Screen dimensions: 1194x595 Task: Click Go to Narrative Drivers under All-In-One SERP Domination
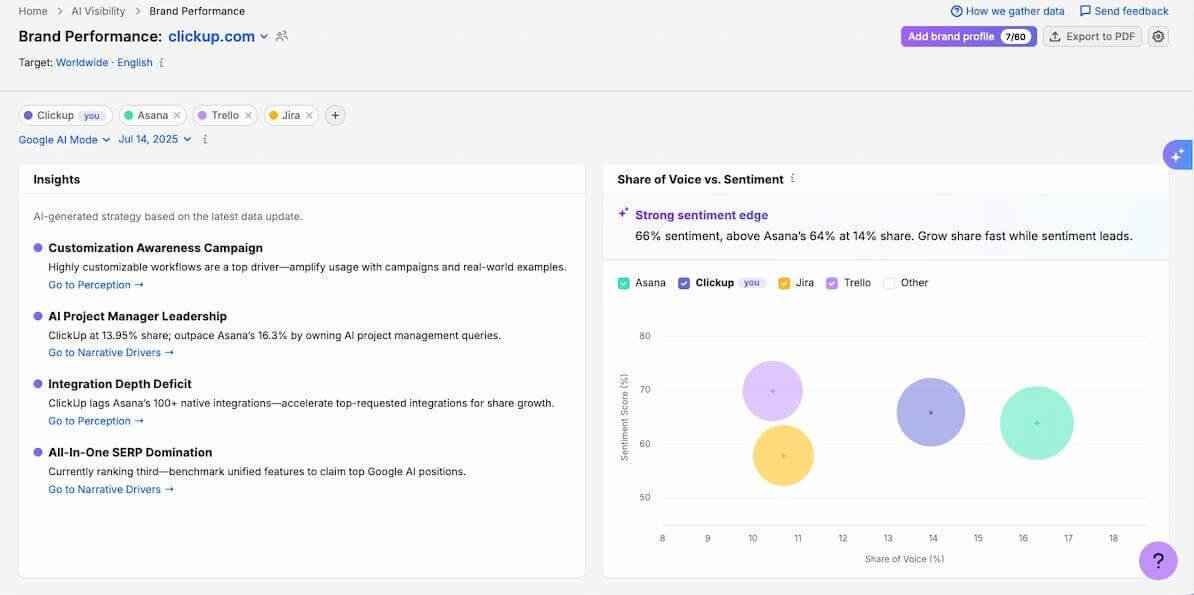pyautogui.click(x=111, y=490)
